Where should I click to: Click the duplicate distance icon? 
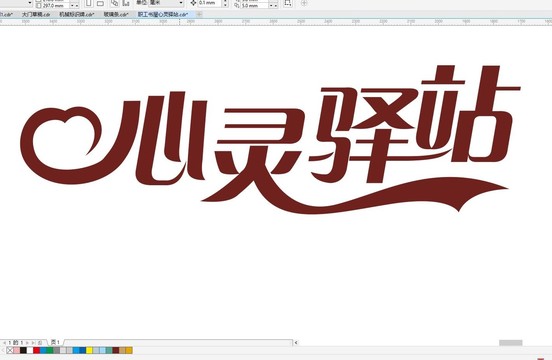(x=237, y=6)
